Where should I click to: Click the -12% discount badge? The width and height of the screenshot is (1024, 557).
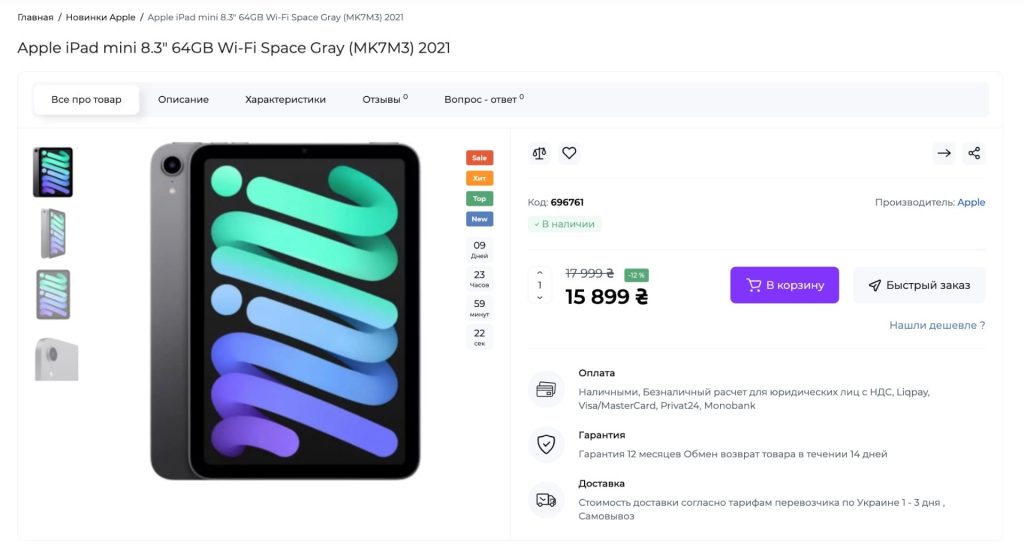[637, 275]
